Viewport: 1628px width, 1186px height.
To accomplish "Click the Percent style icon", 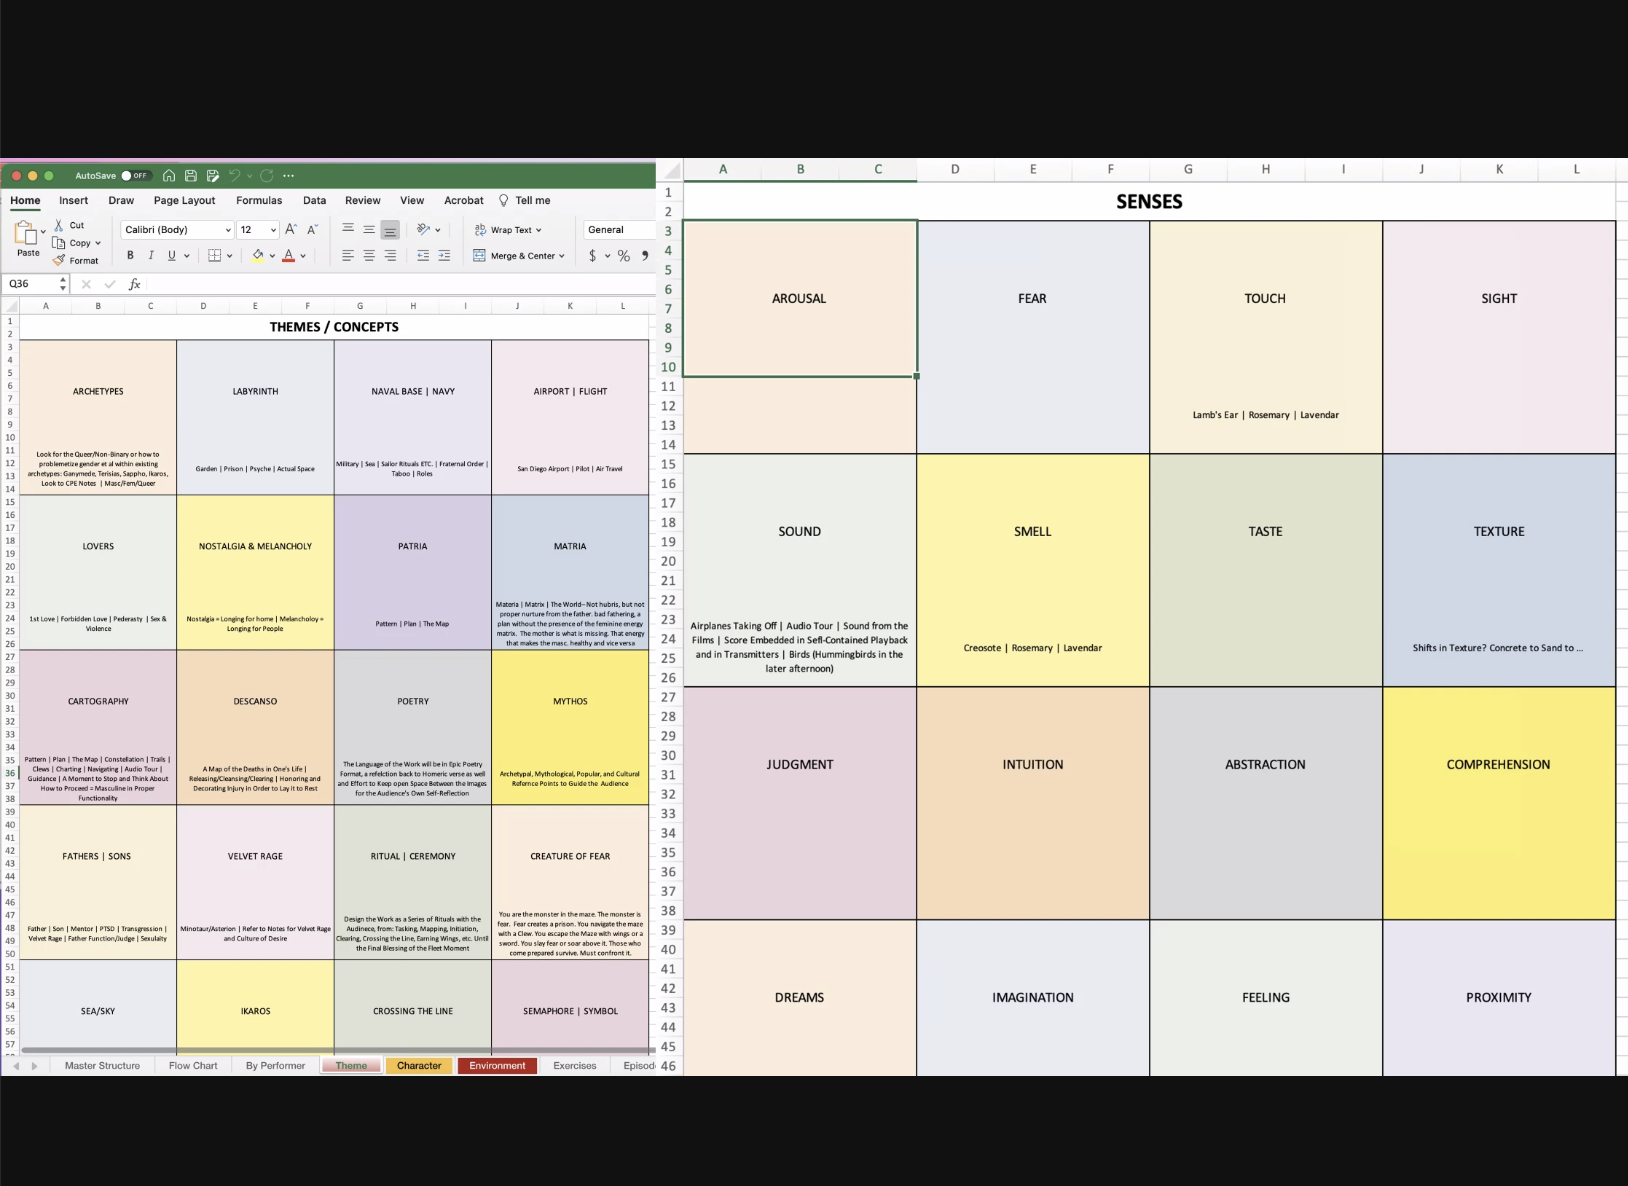I will pos(624,256).
